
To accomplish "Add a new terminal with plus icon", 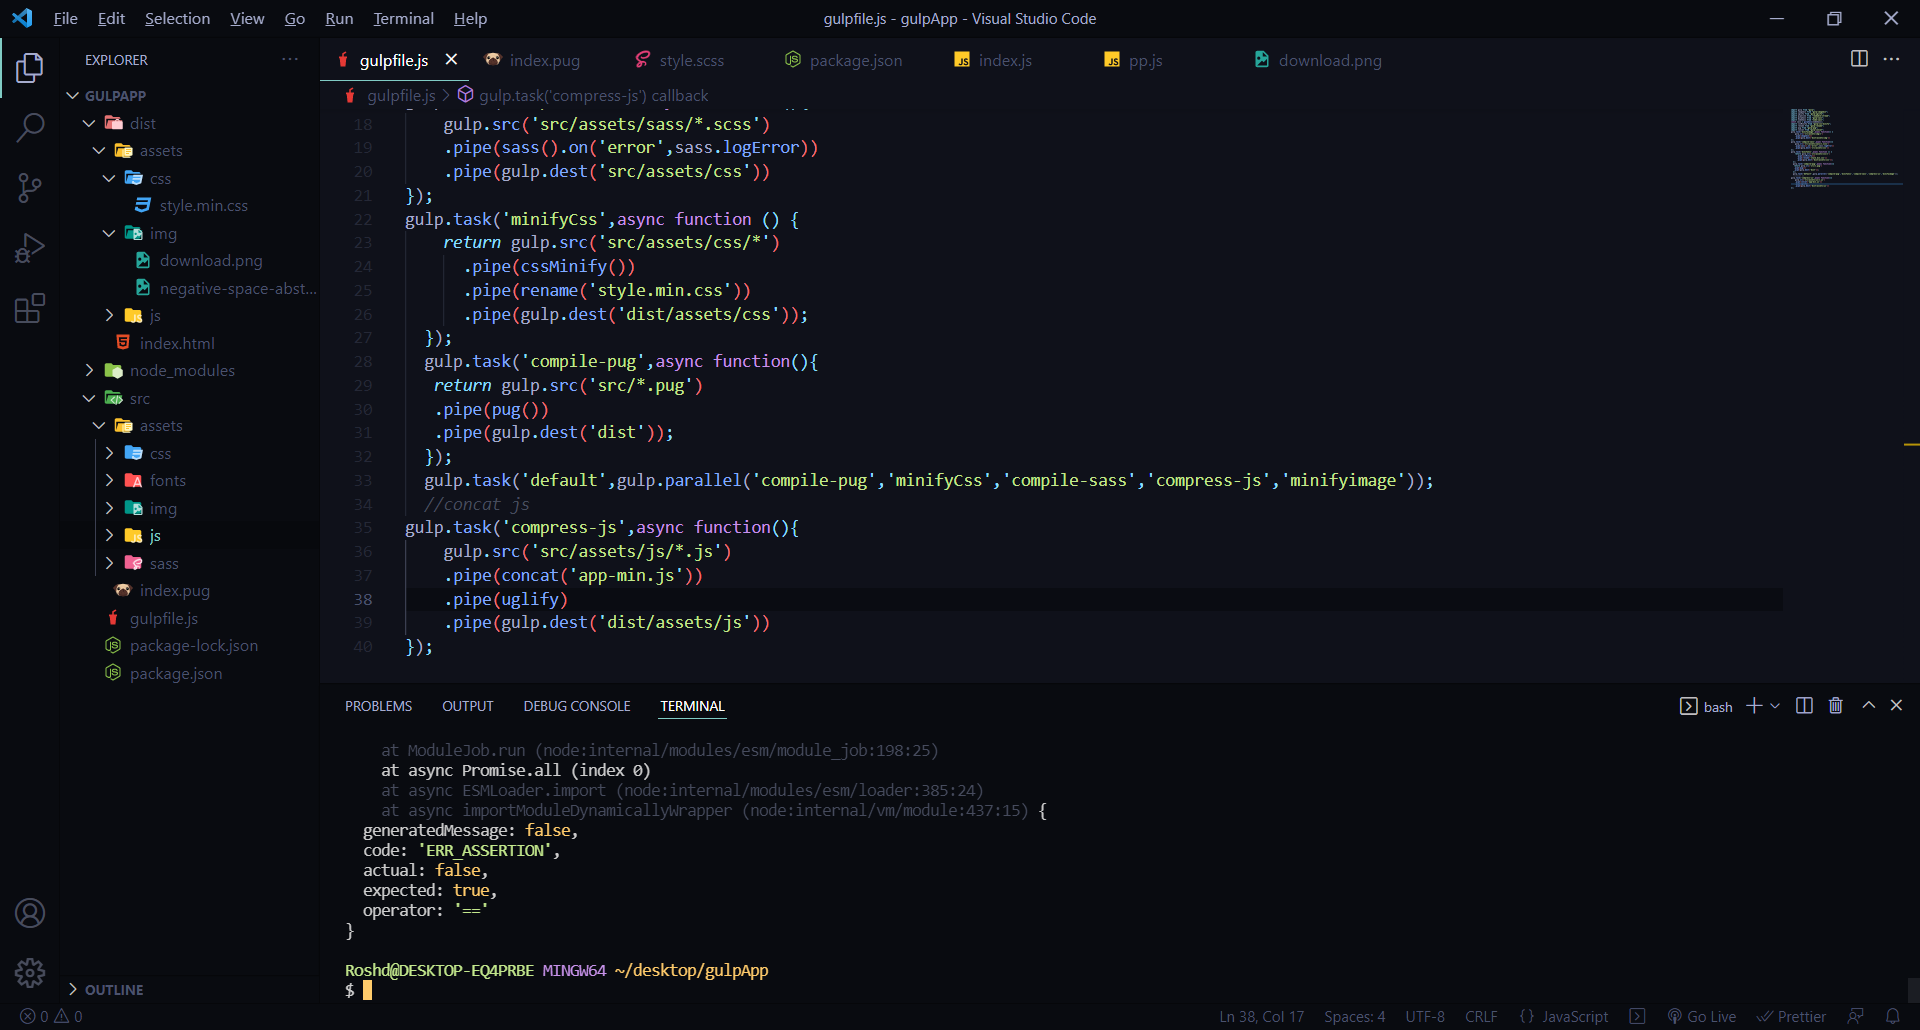I will click(x=1754, y=706).
